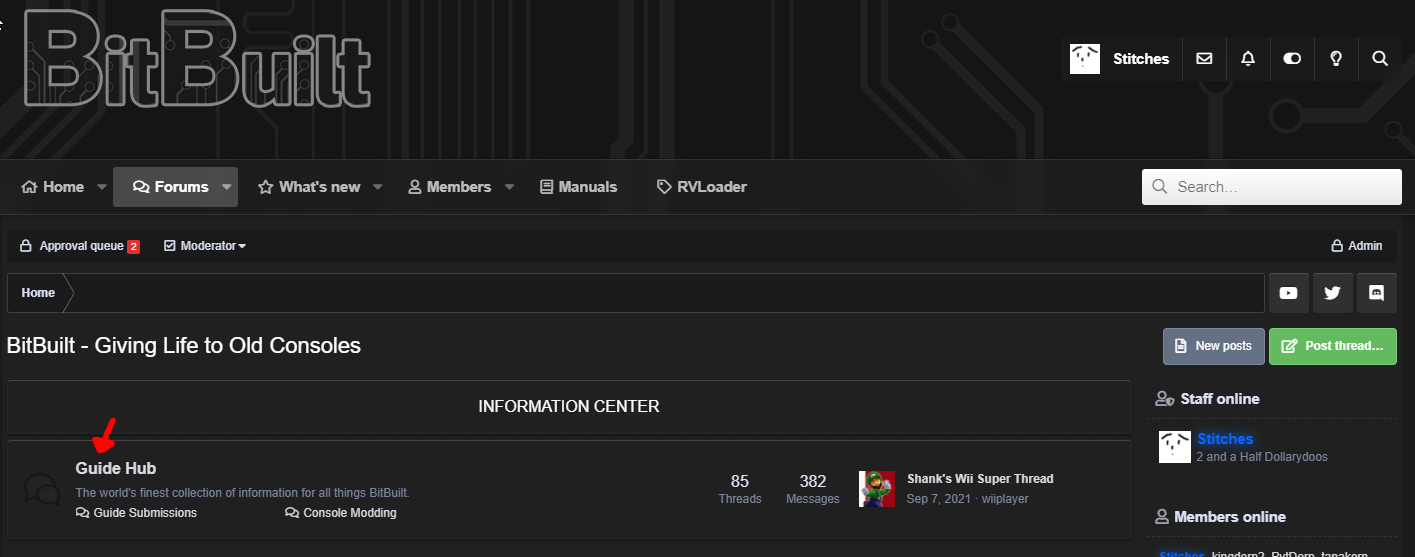1415x557 pixels.
Task: Open Console Modding sub-forum
Action: click(341, 513)
